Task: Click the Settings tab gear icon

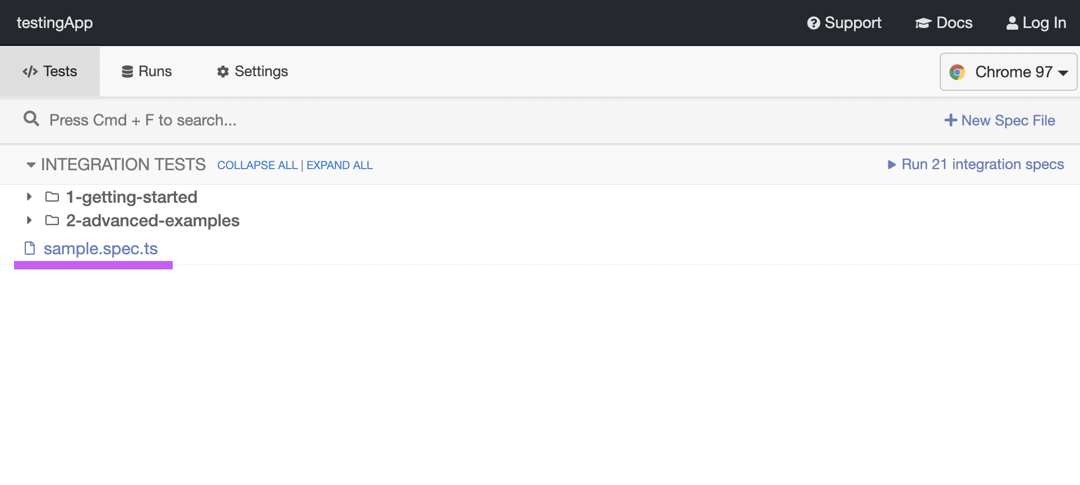Action: pos(222,72)
